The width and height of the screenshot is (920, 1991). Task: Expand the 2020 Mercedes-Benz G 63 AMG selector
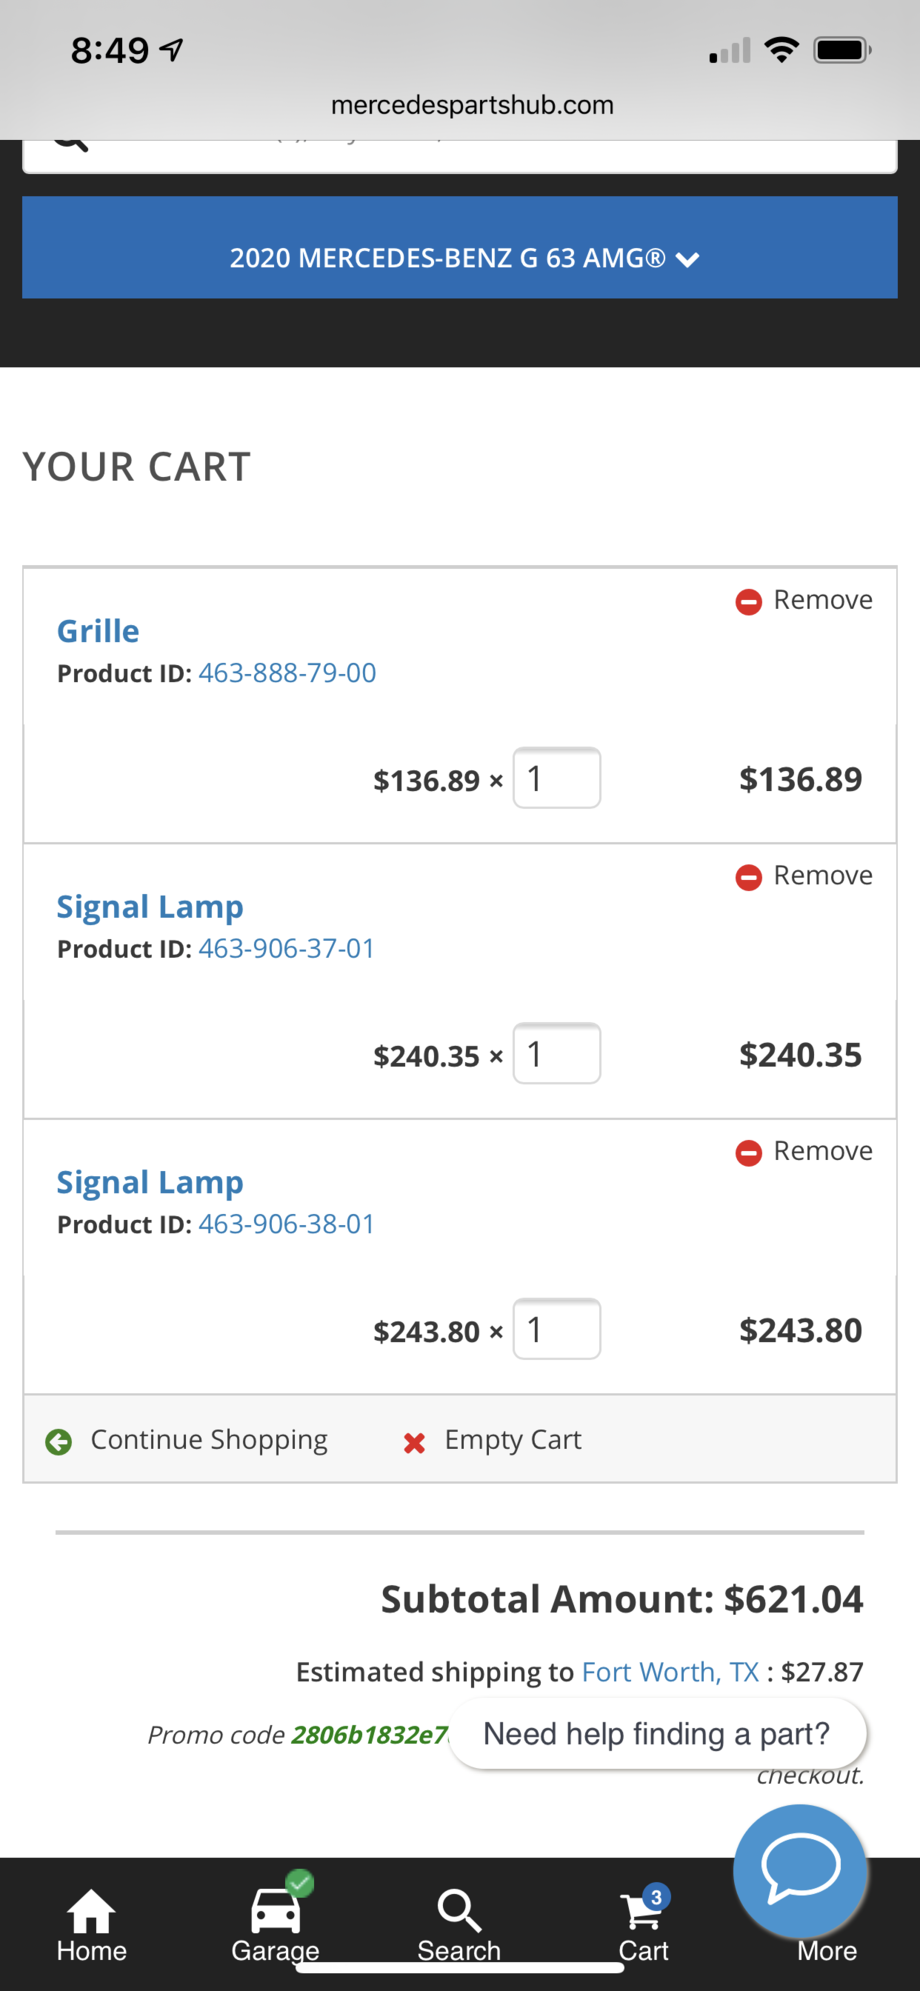click(460, 258)
